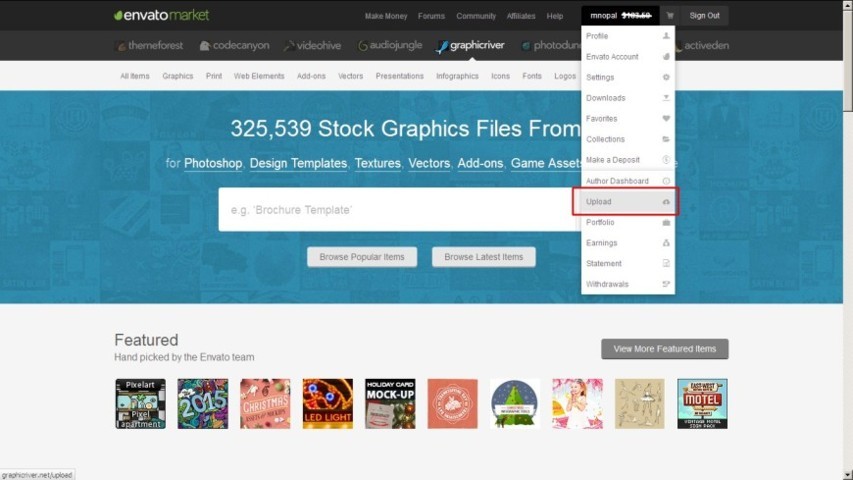Click the Envato Market logo
The height and width of the screenshot is (480, 853).
161,15
